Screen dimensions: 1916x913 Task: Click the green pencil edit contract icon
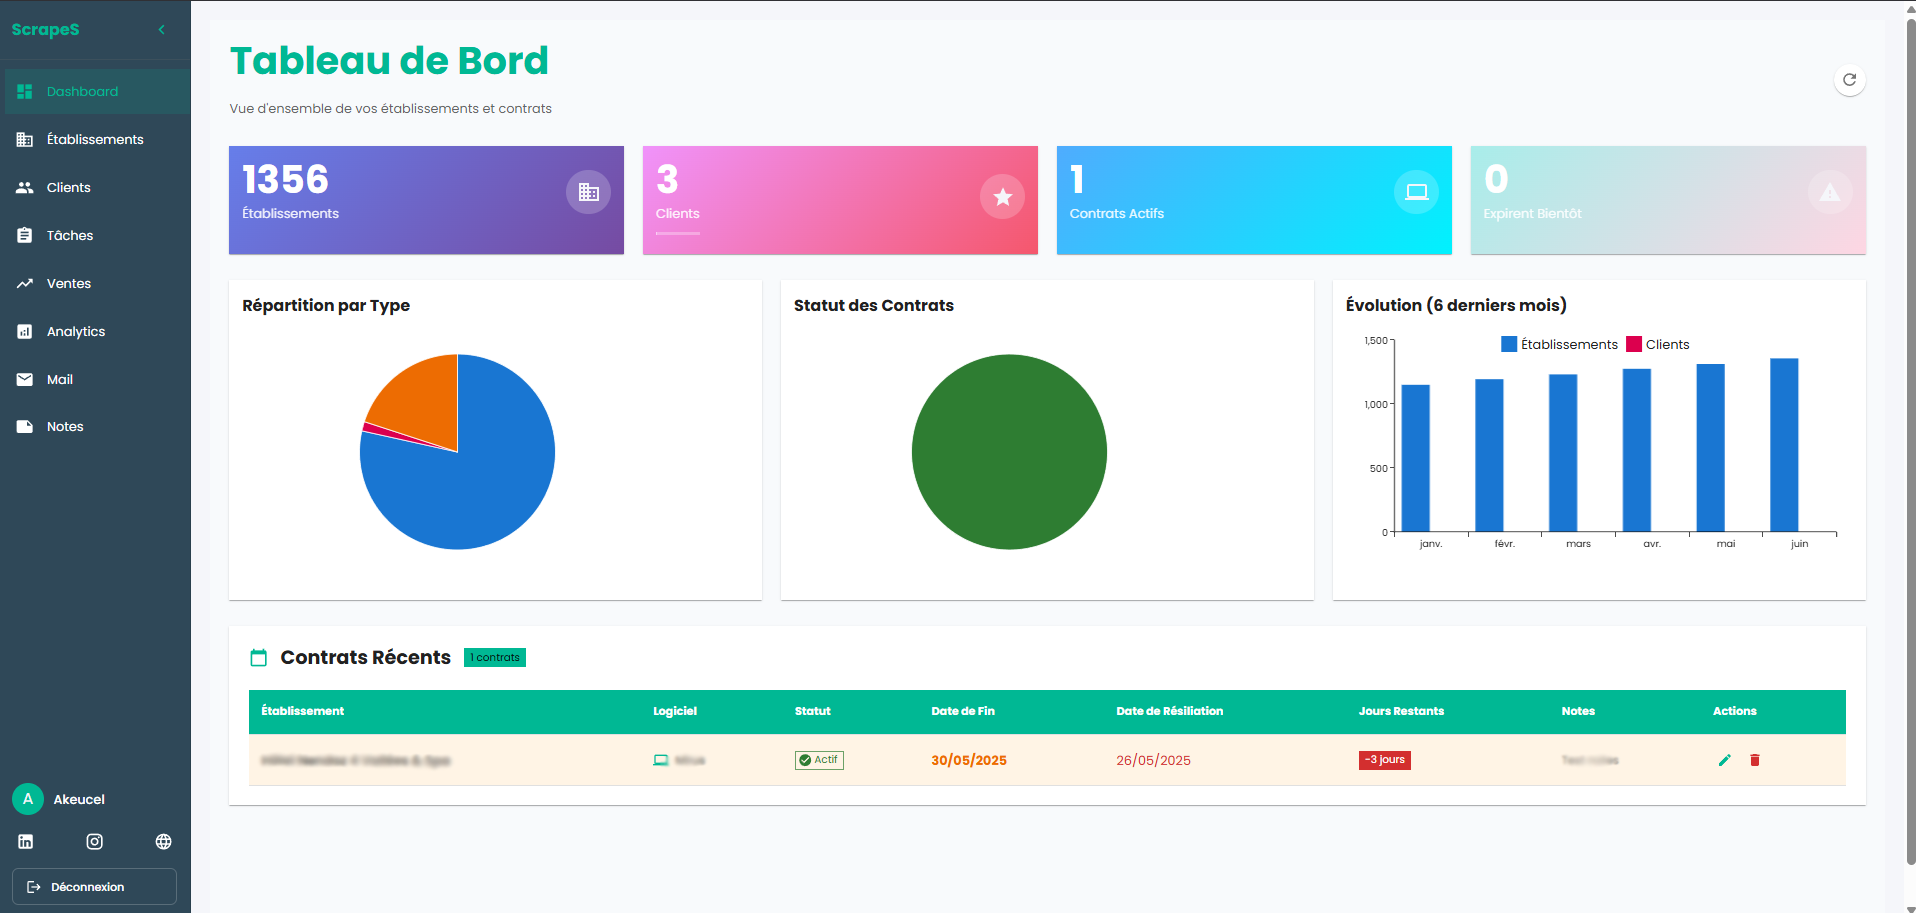[1724, 760]
